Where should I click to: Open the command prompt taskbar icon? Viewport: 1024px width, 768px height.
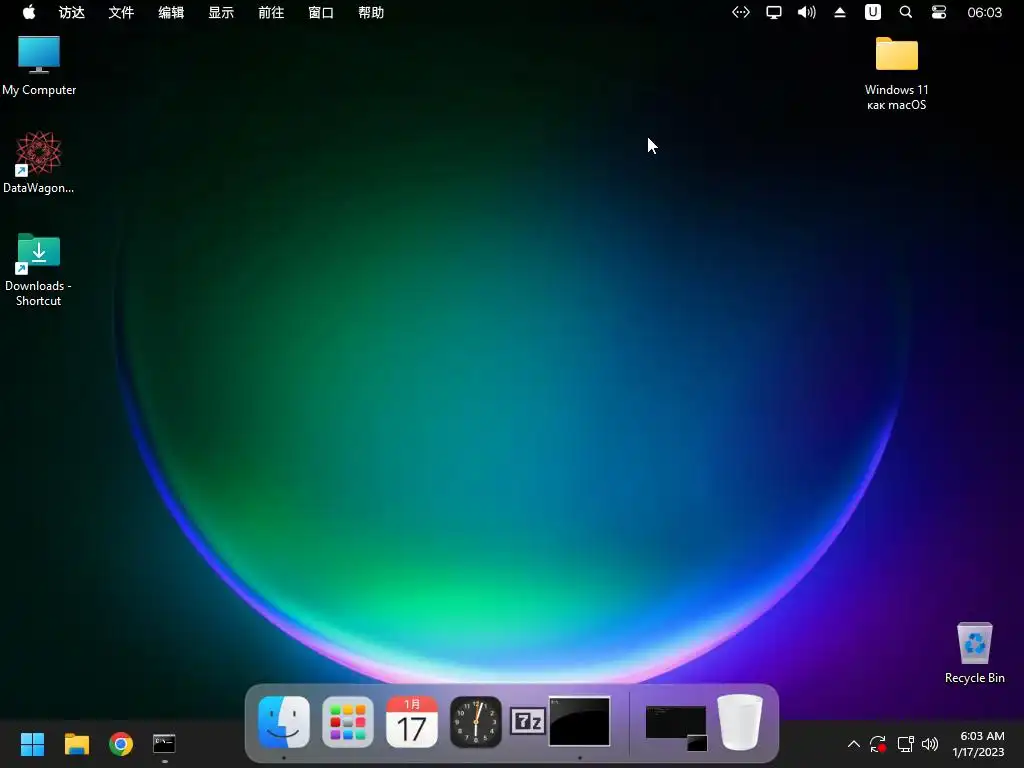[x=165, y=743]
